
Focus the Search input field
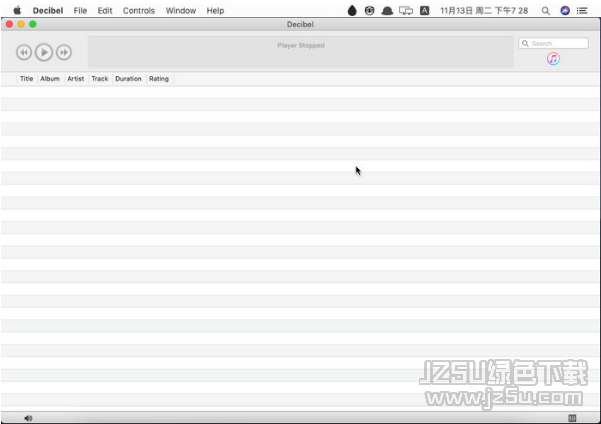point(558,44)
